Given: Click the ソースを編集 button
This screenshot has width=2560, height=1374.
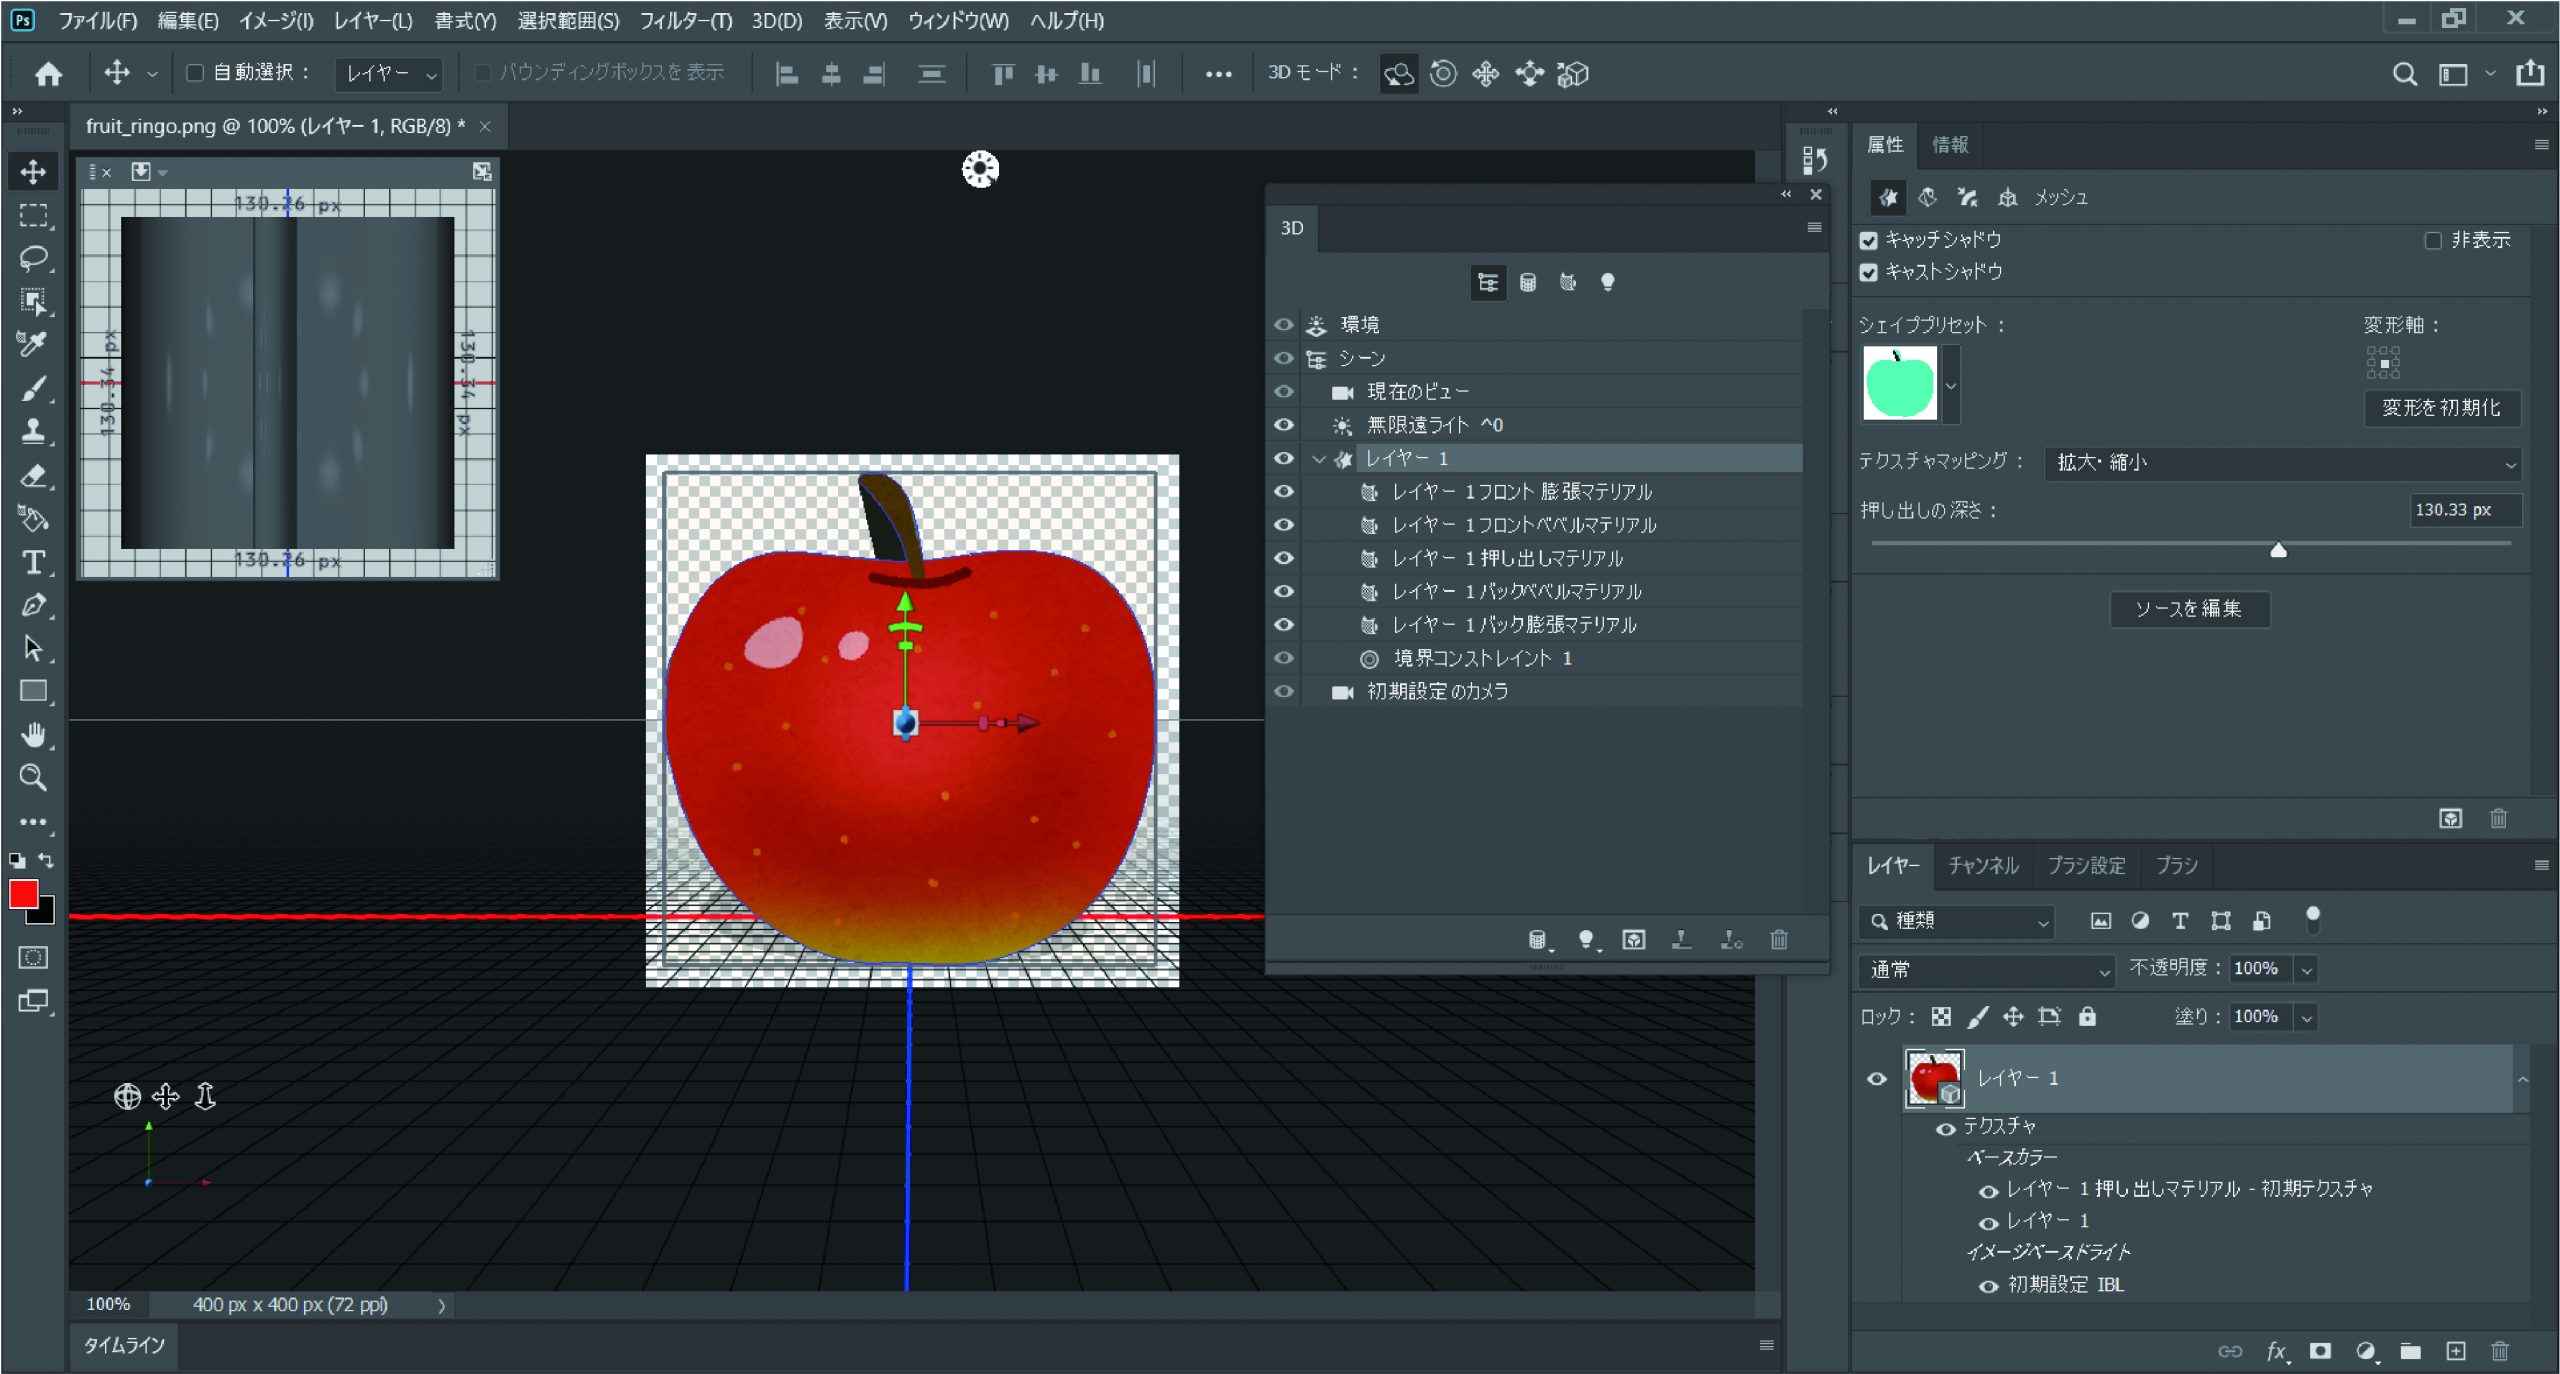Looking at the screenshot, I should [2189, 609].
